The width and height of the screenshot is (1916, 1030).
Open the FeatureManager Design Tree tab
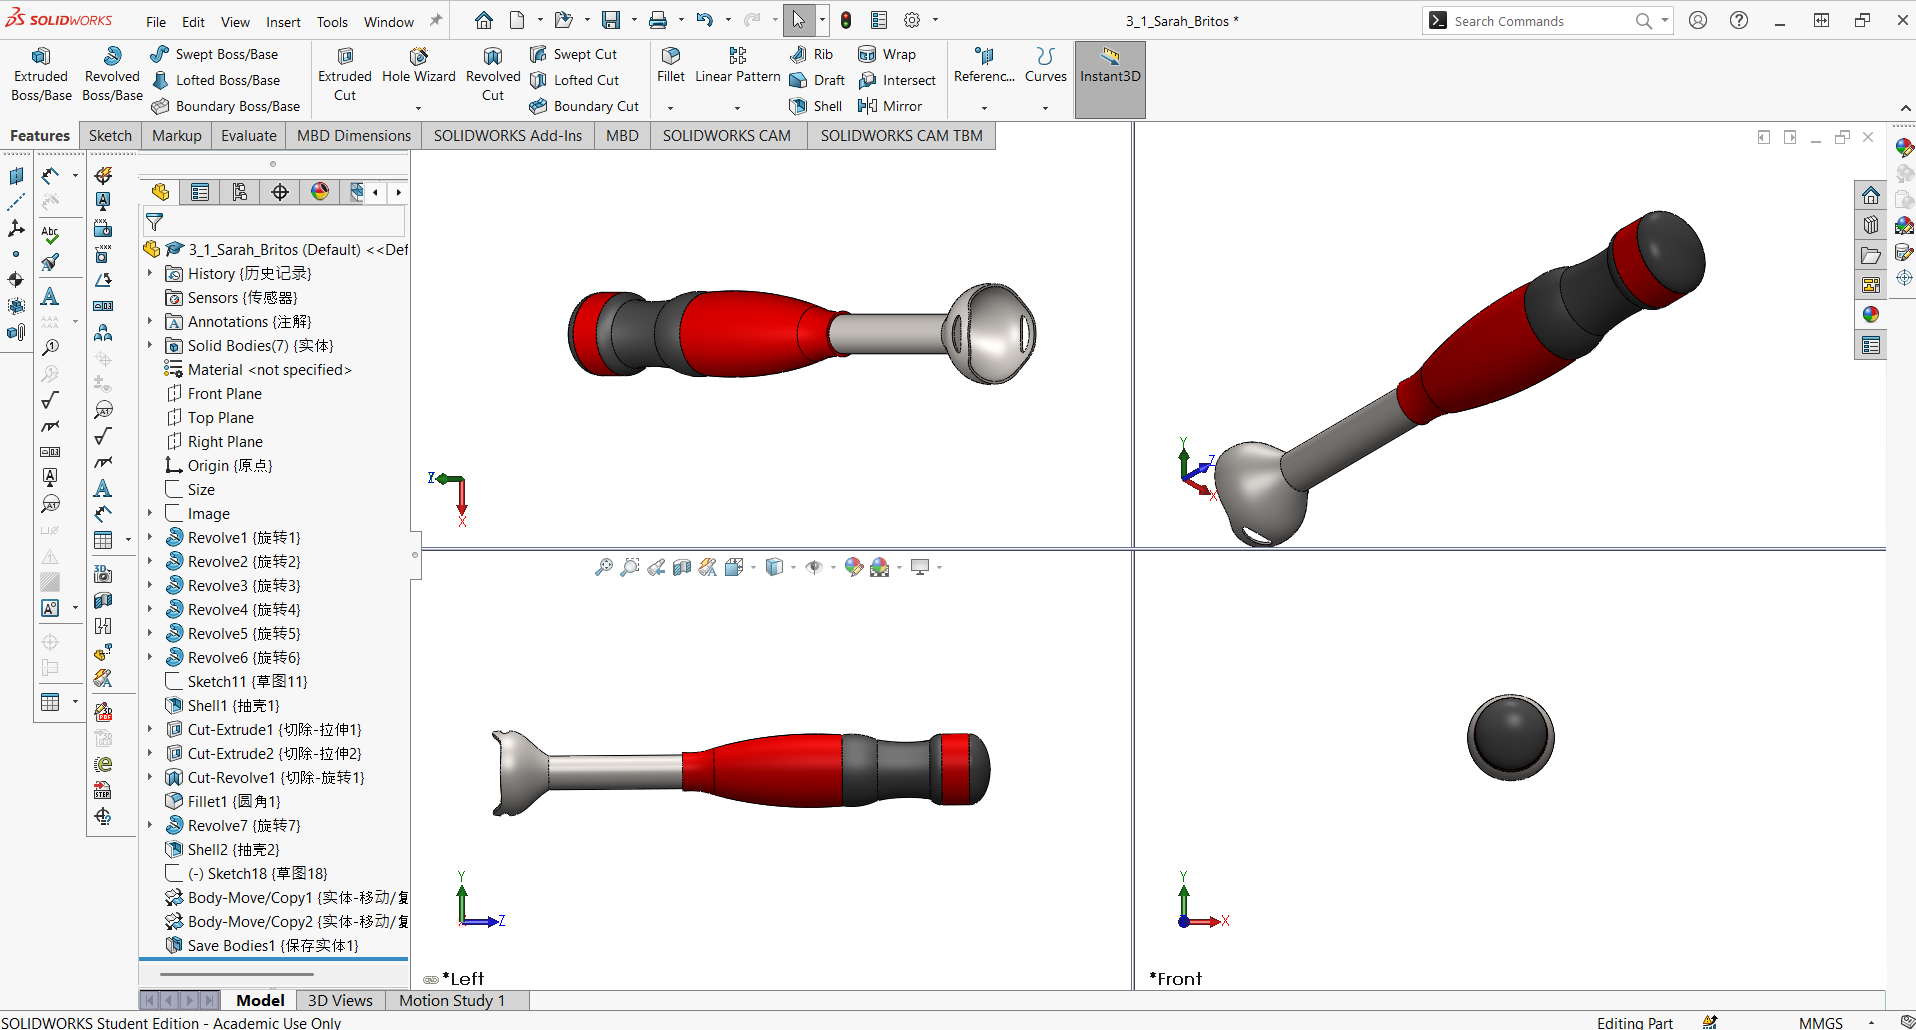pyautogui.click(x=160, y=192)
